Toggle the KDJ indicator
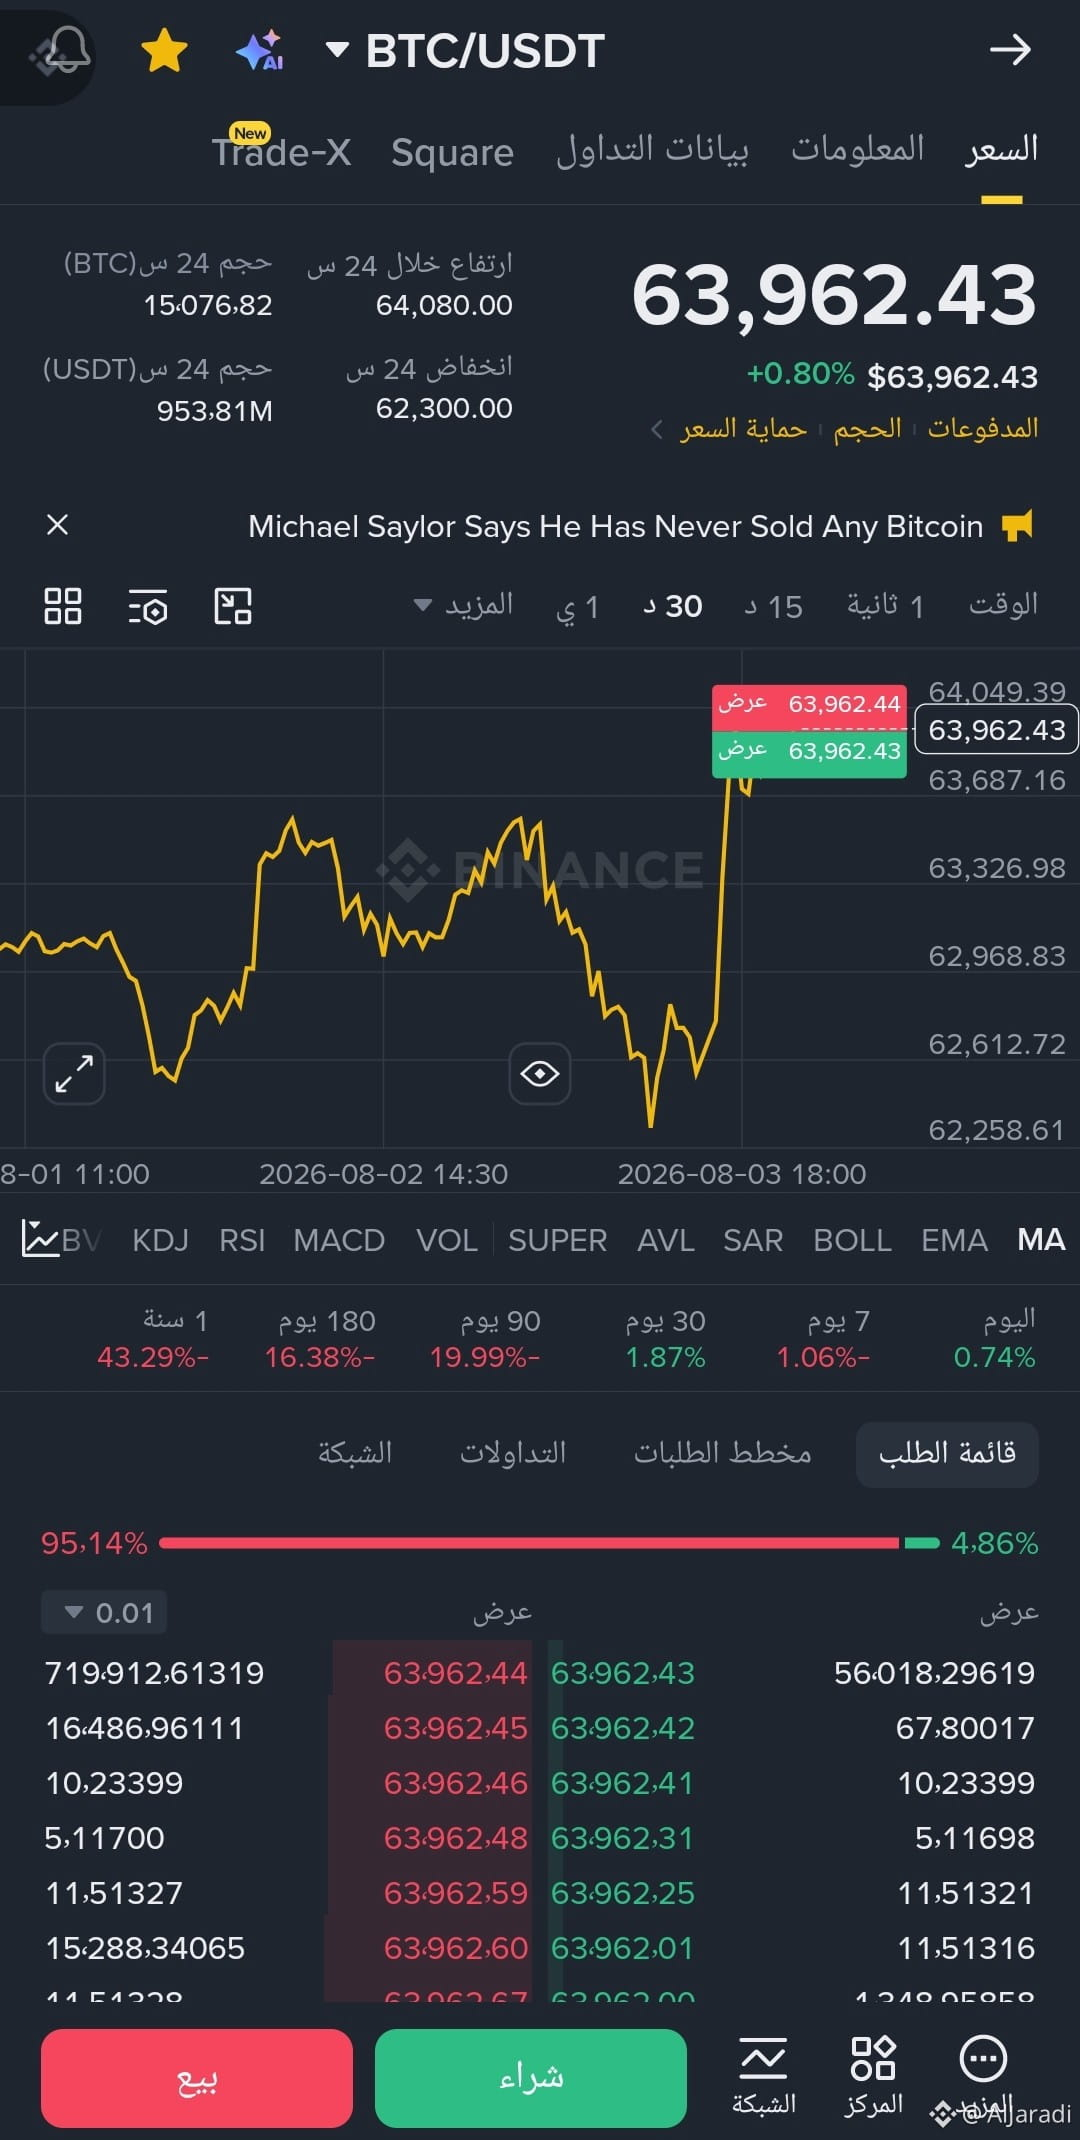Viewport: 1080px width, 2140px height. [x=160, y=1240]
